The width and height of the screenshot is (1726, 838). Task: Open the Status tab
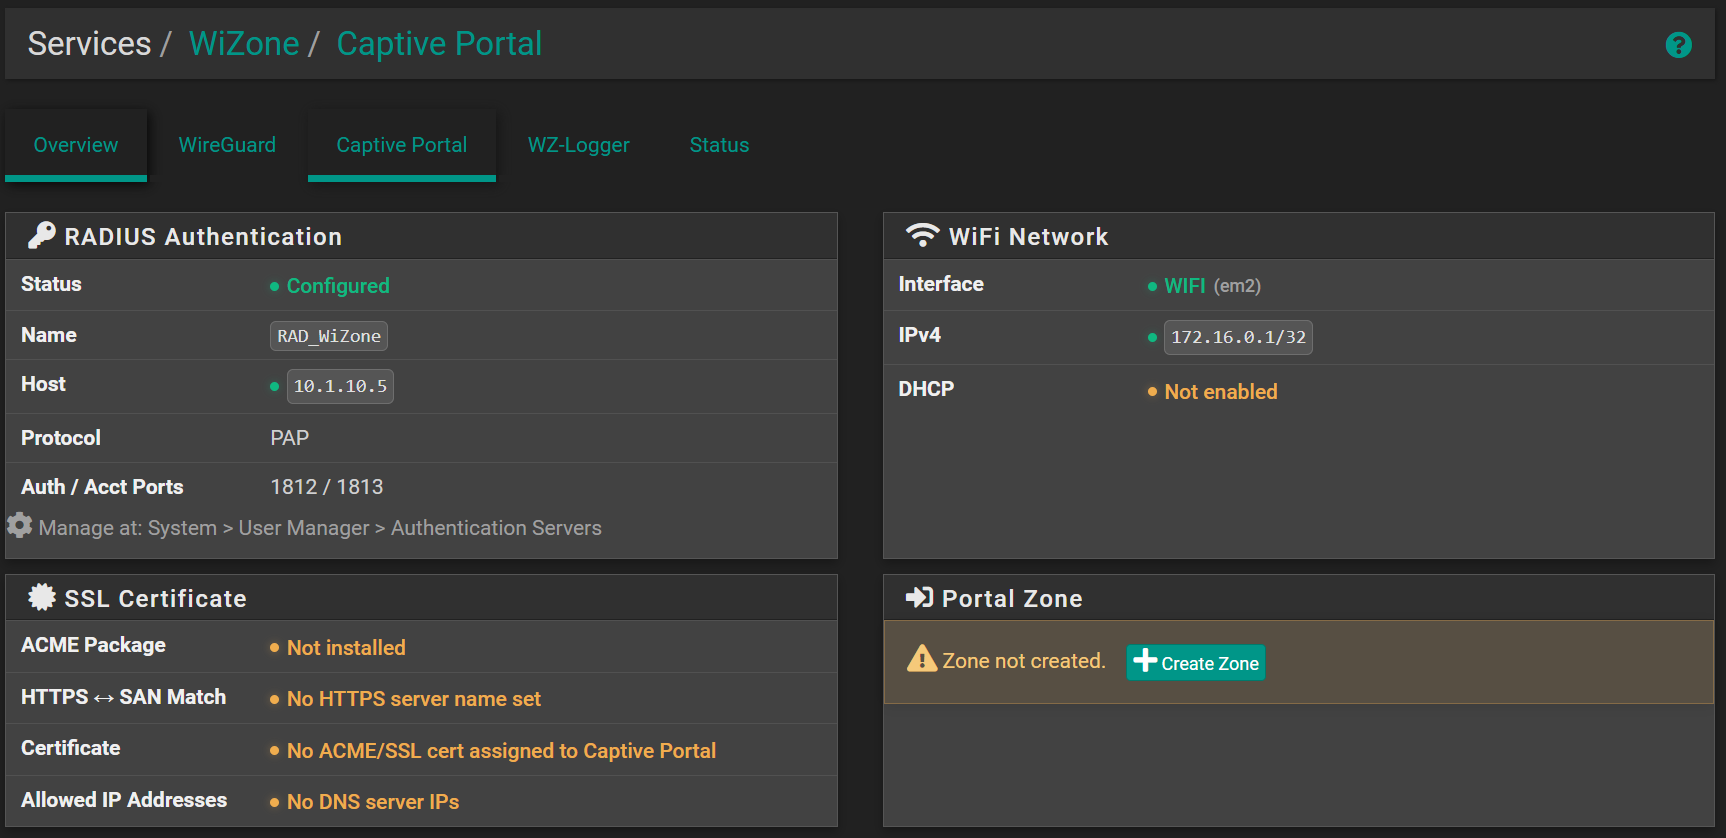tap(719, 145)
